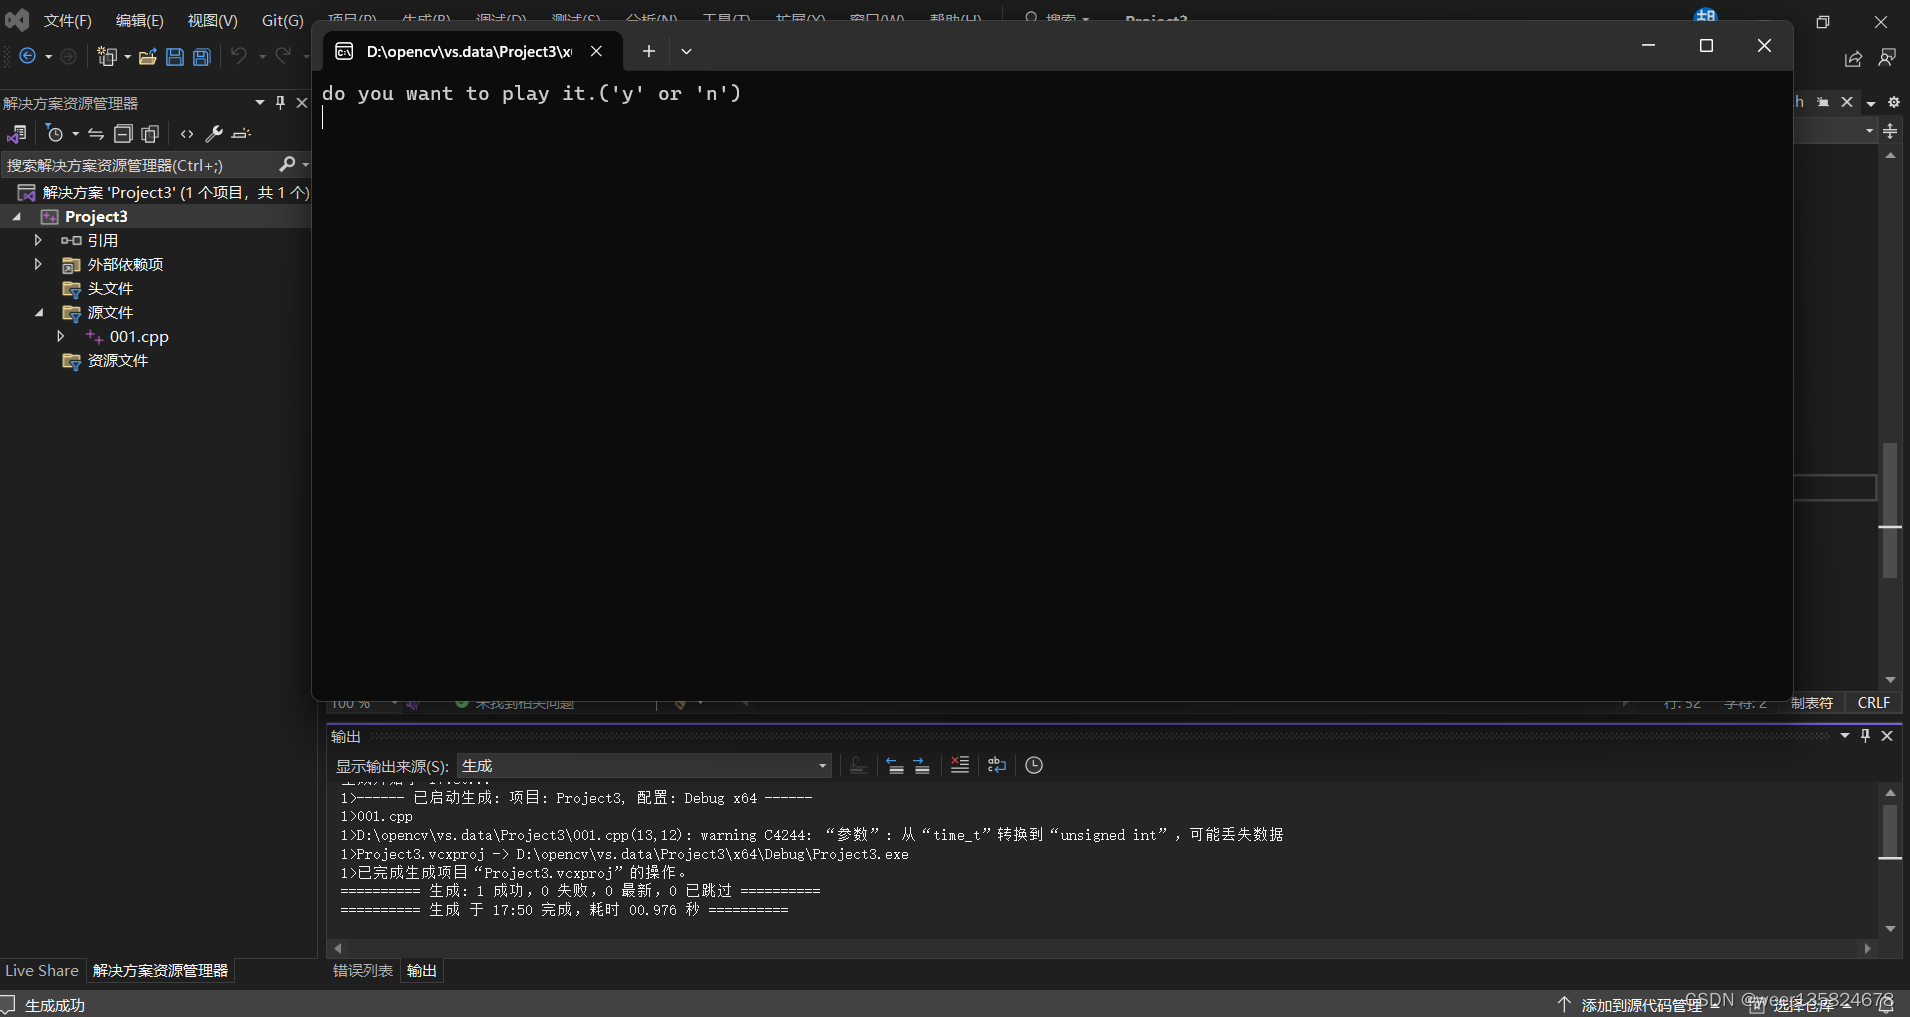This screenshot has height=1017, width=1910.
Task: Toggle pin on the .h editor tab
Action: (1824, 102)
